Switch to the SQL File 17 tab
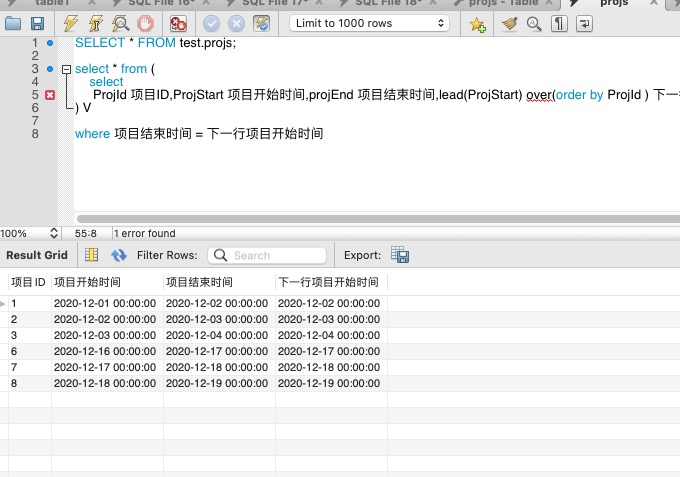This screenshot has height=477, width=680. (x=275, y=3)
